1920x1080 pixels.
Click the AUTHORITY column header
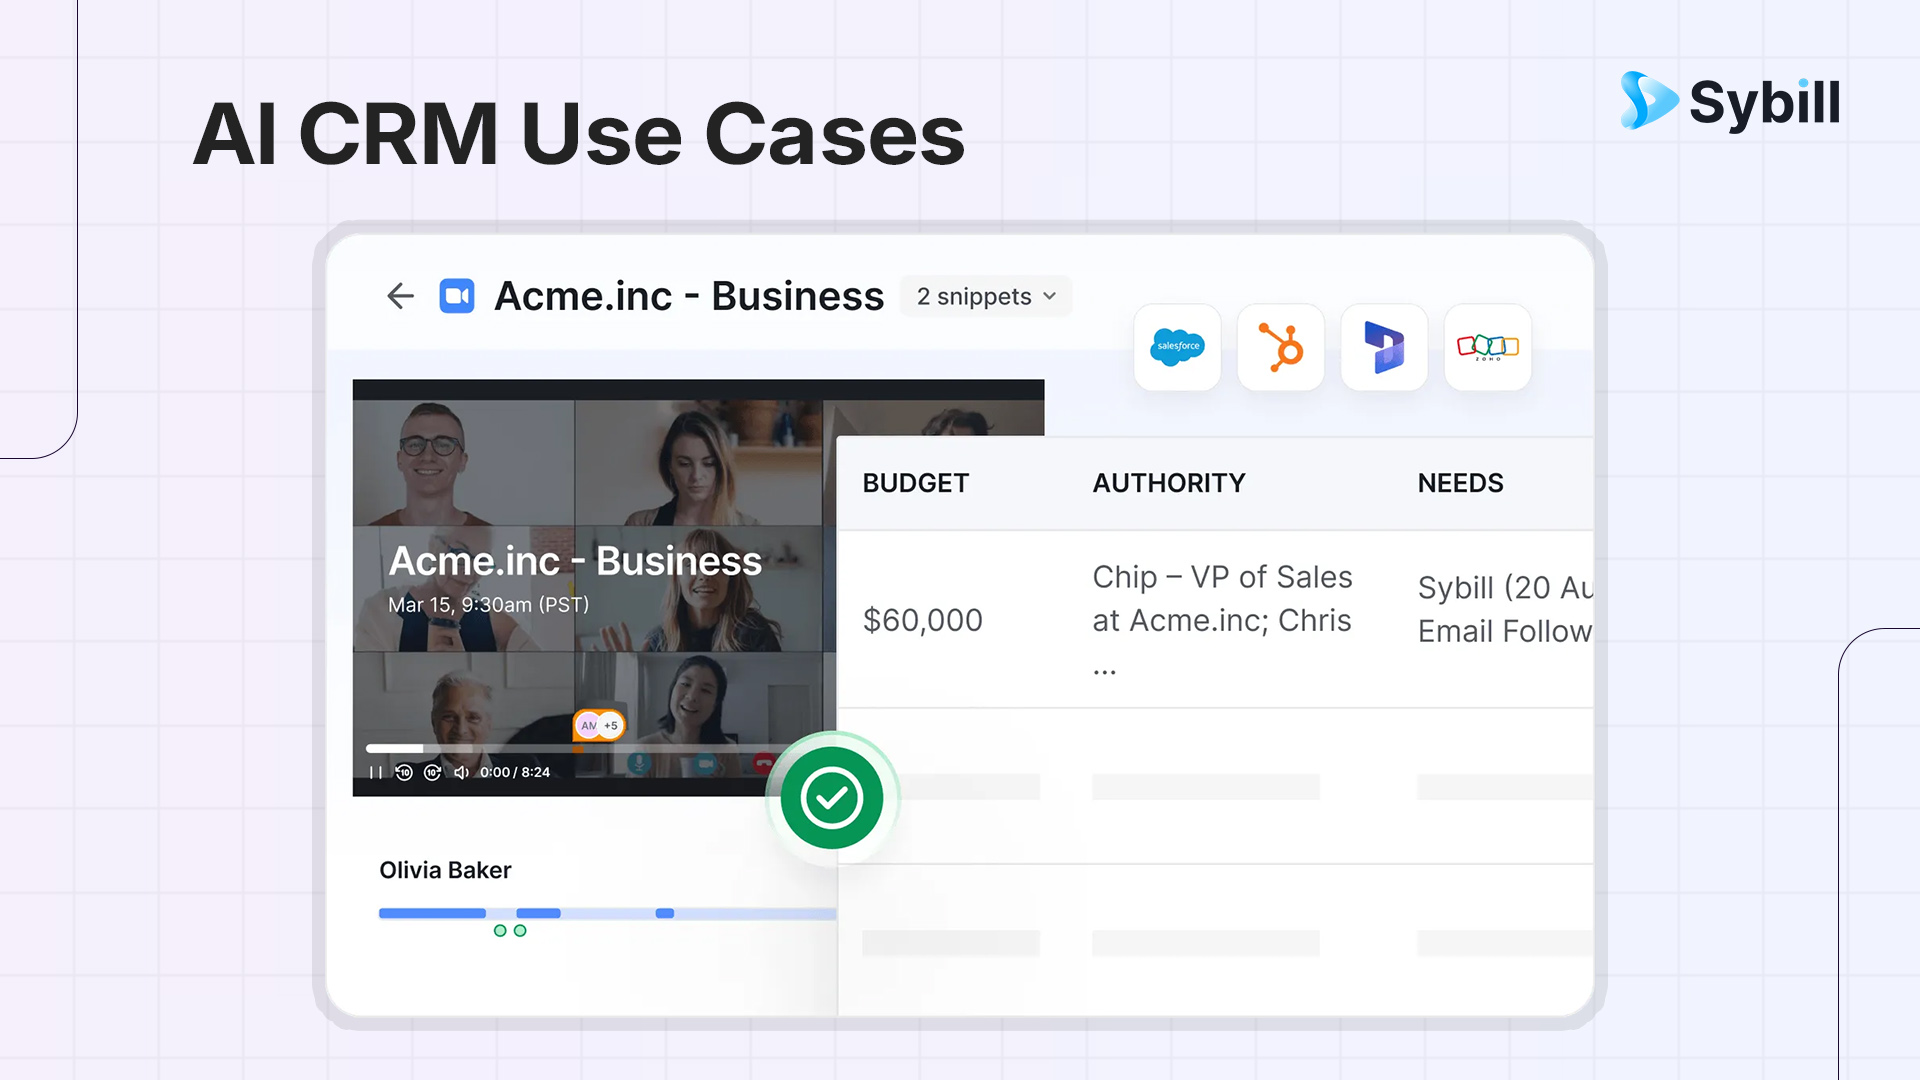coord(1169,483)
